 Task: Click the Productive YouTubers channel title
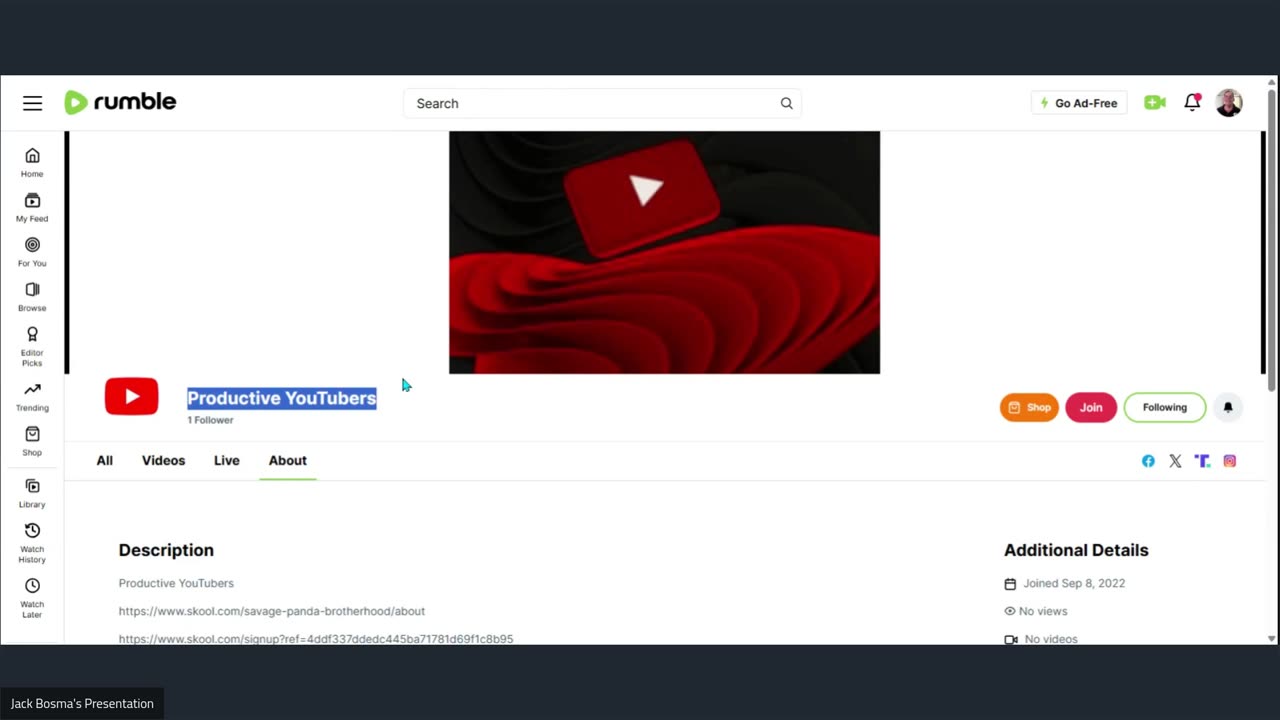click(x=282, y=398)
